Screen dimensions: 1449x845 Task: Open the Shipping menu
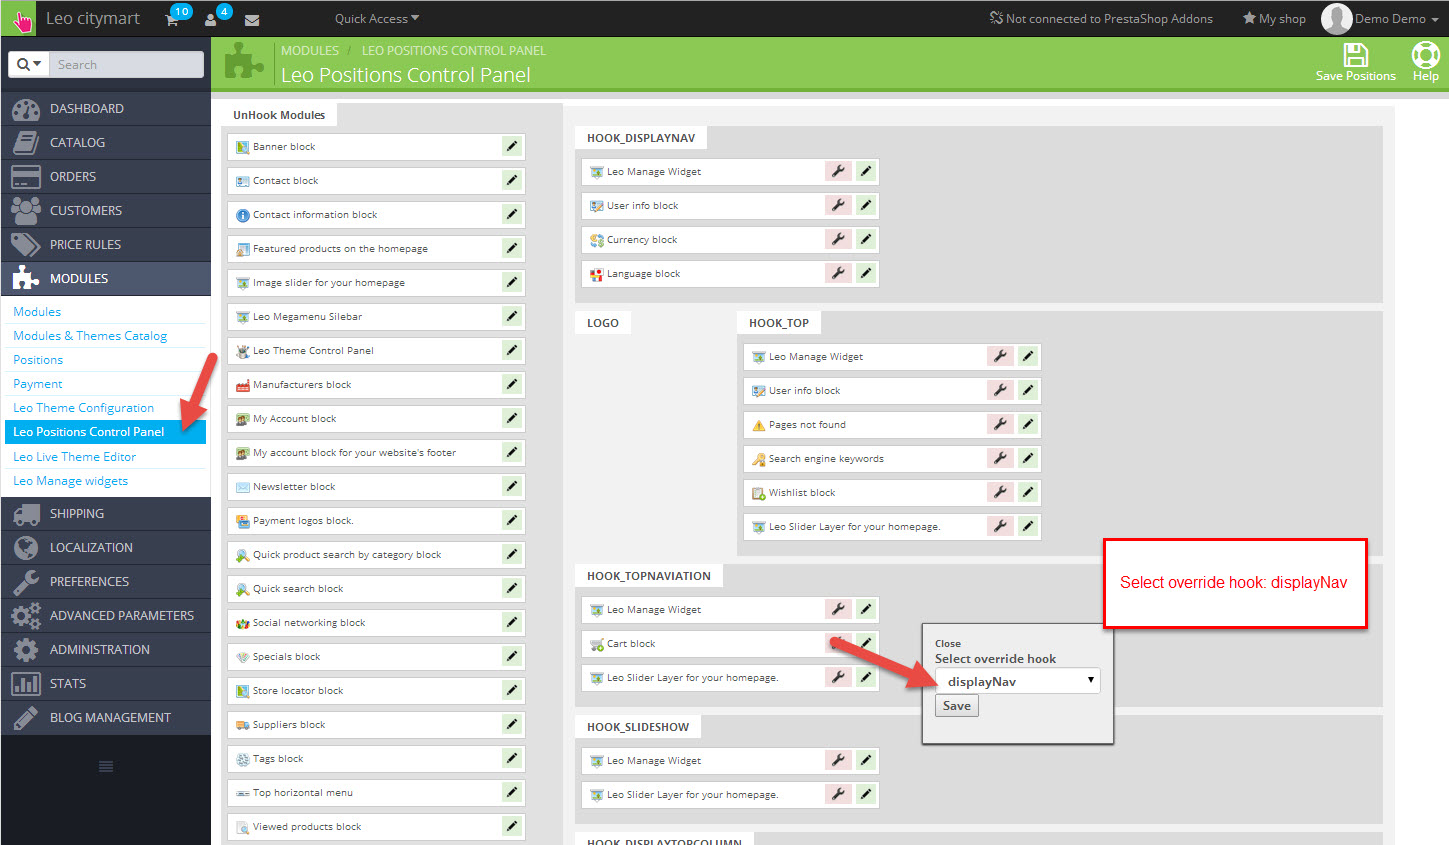tap(106, 514)
